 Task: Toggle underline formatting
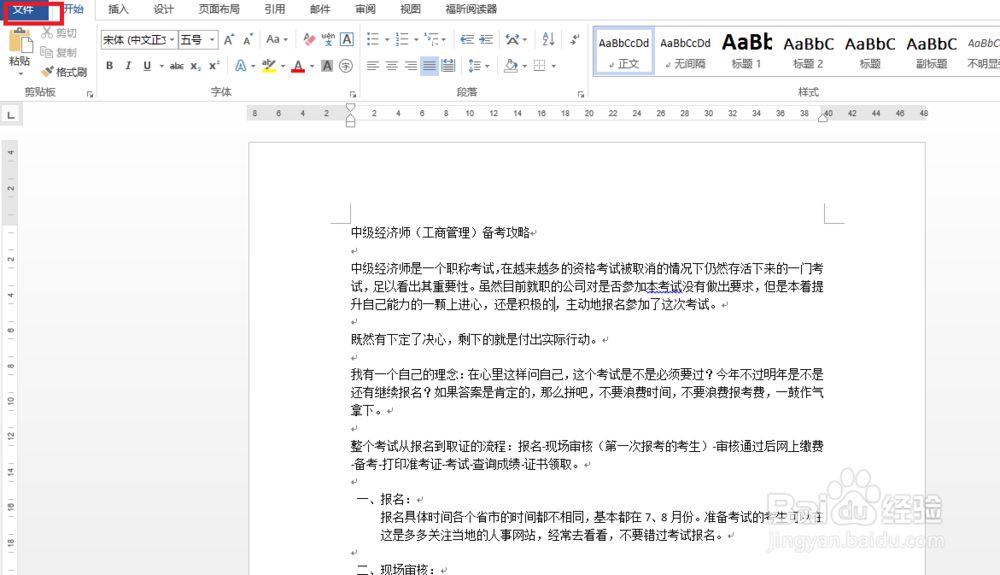147,66
